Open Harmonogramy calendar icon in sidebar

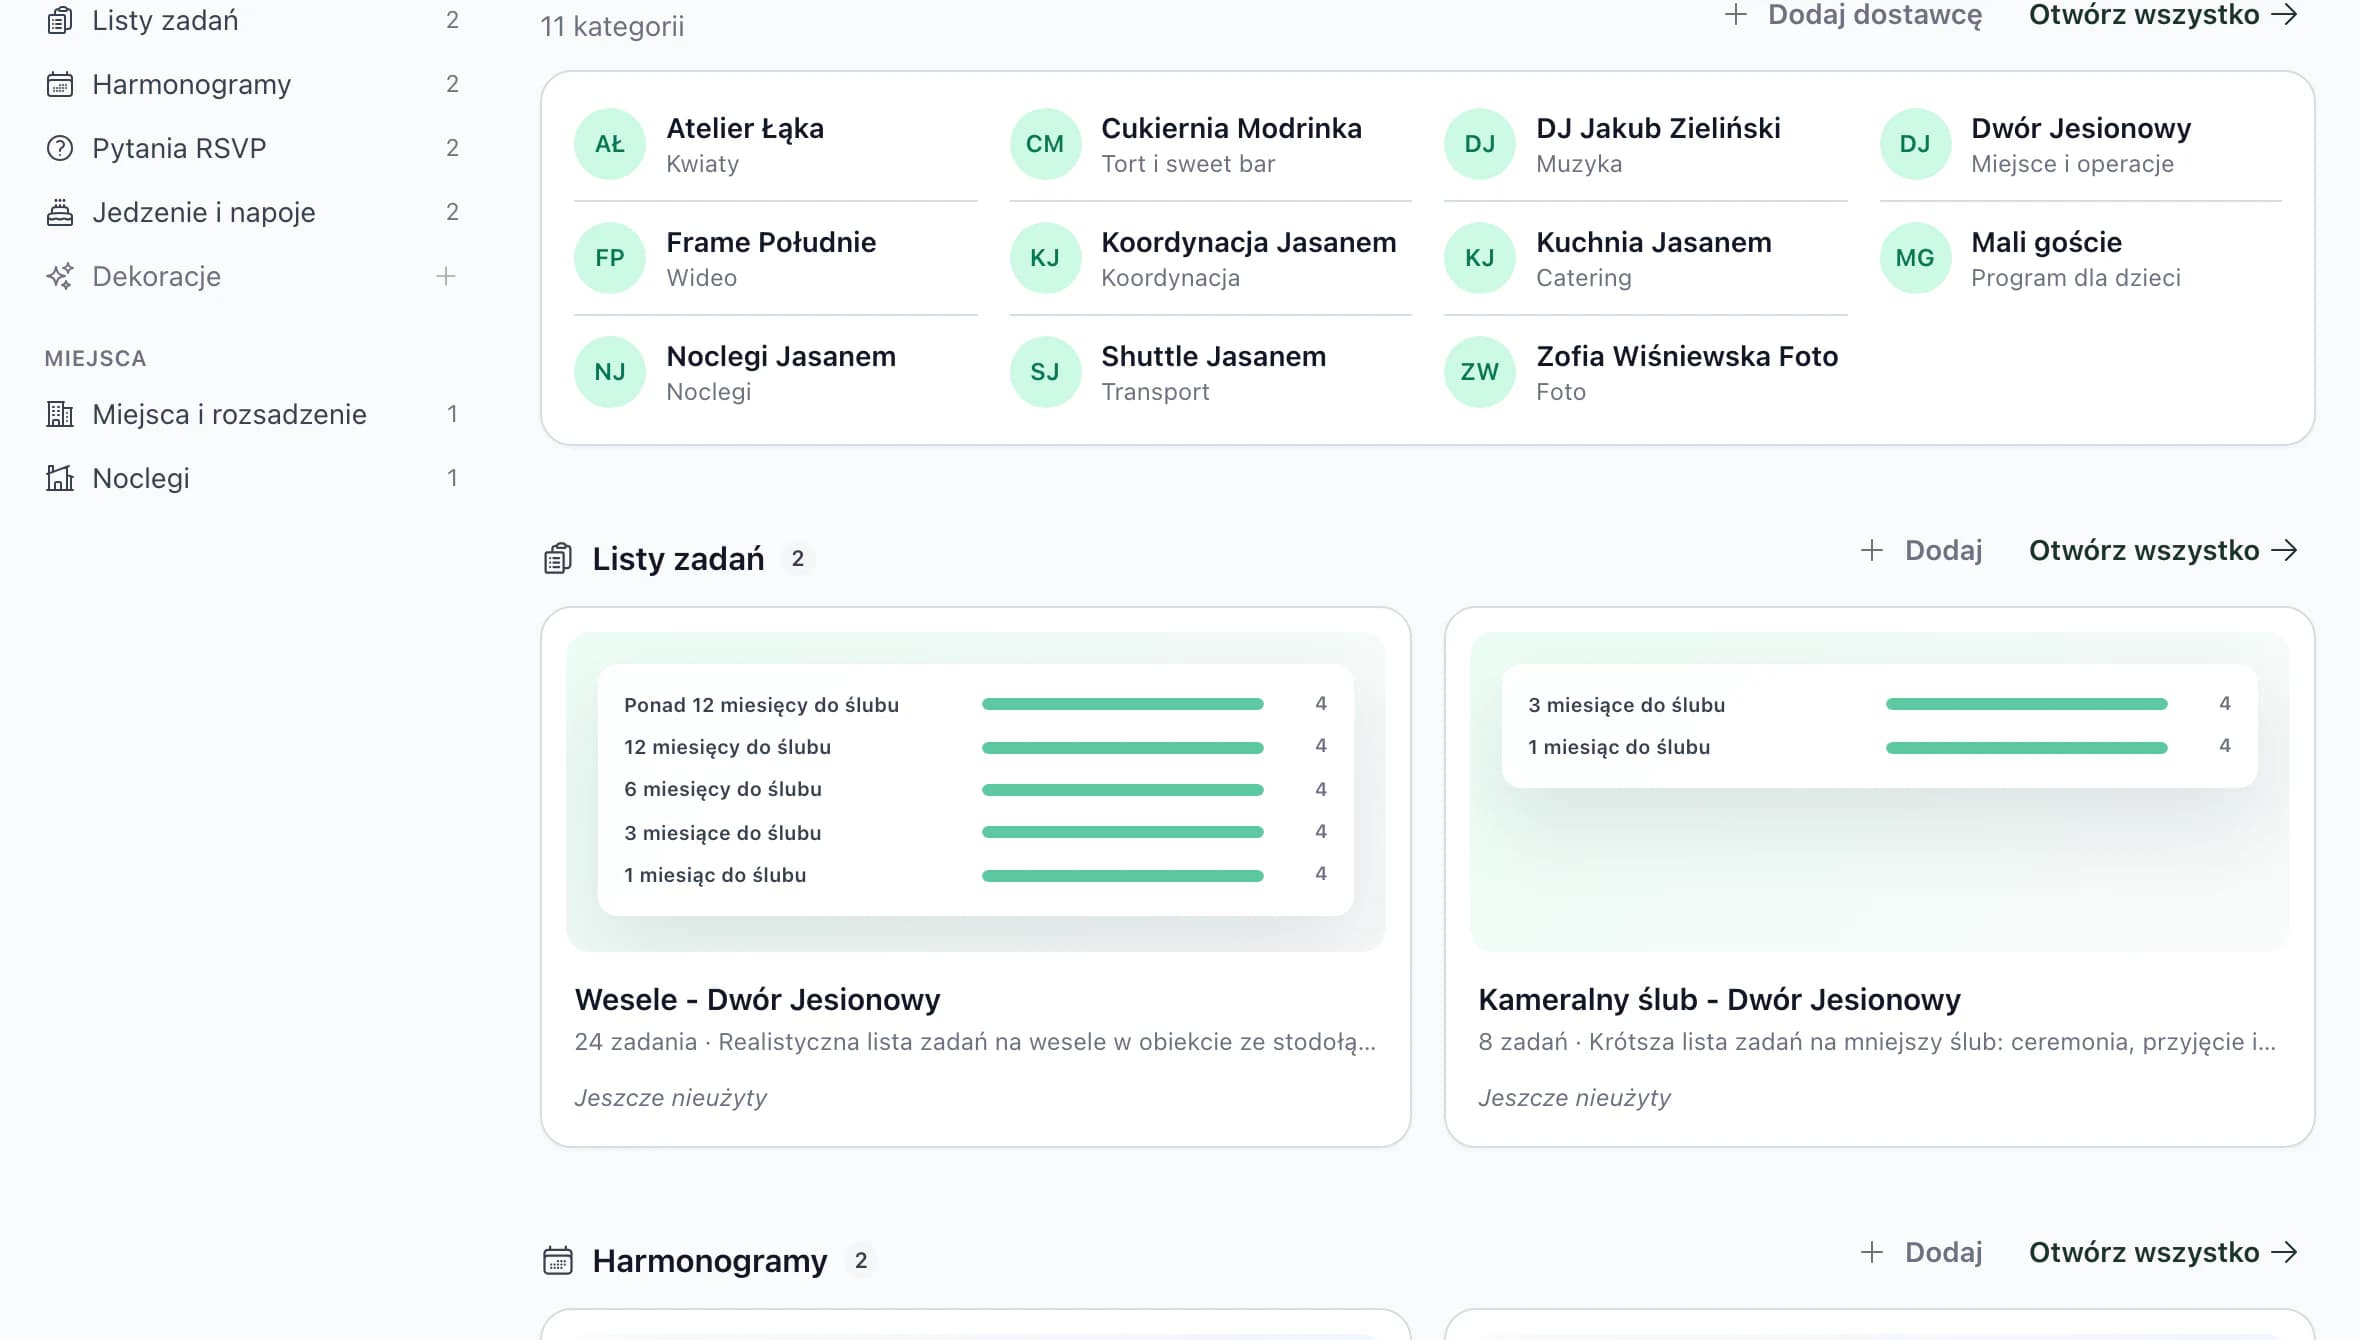(x=60, y=84)
